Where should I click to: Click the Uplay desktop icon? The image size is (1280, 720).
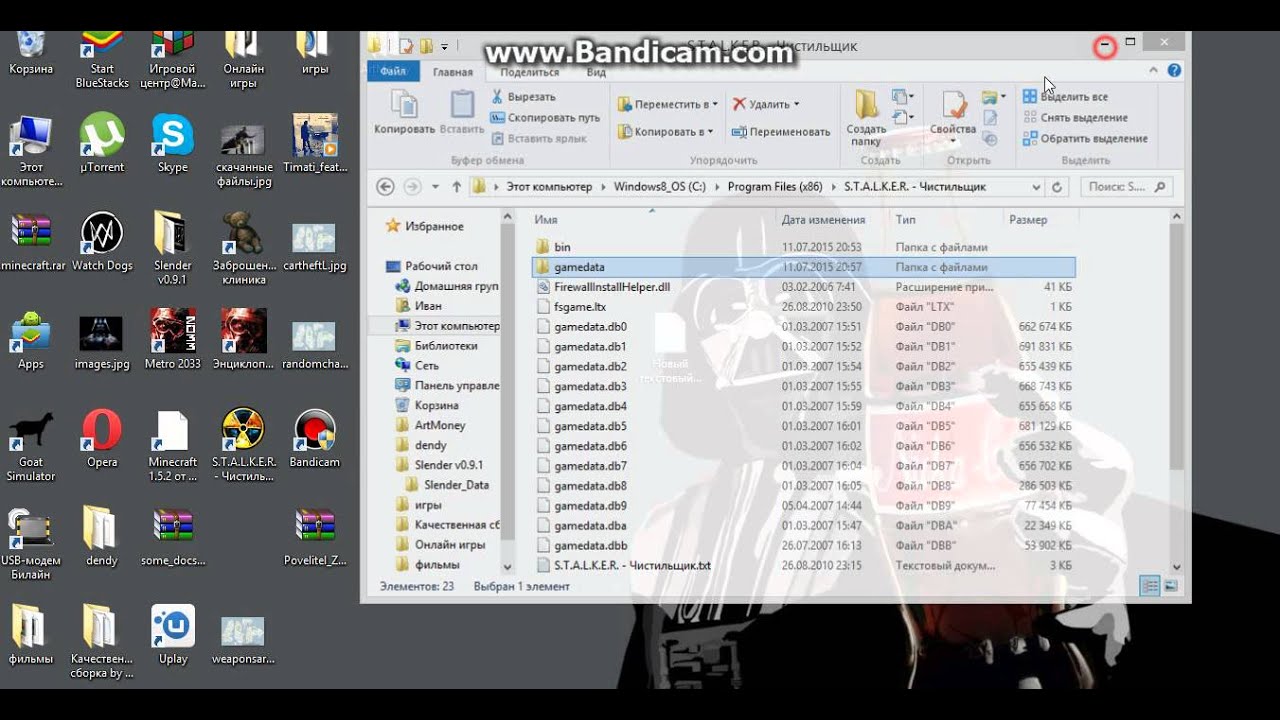pyautogui.click(x=173, y=634)
